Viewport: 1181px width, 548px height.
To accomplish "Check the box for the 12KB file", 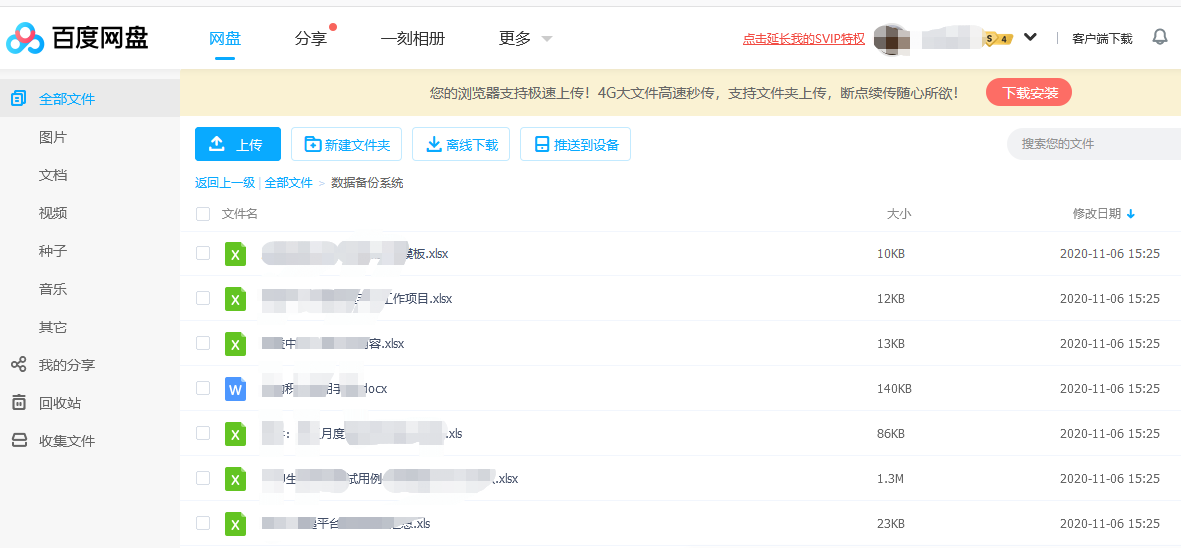I will 203,298.
